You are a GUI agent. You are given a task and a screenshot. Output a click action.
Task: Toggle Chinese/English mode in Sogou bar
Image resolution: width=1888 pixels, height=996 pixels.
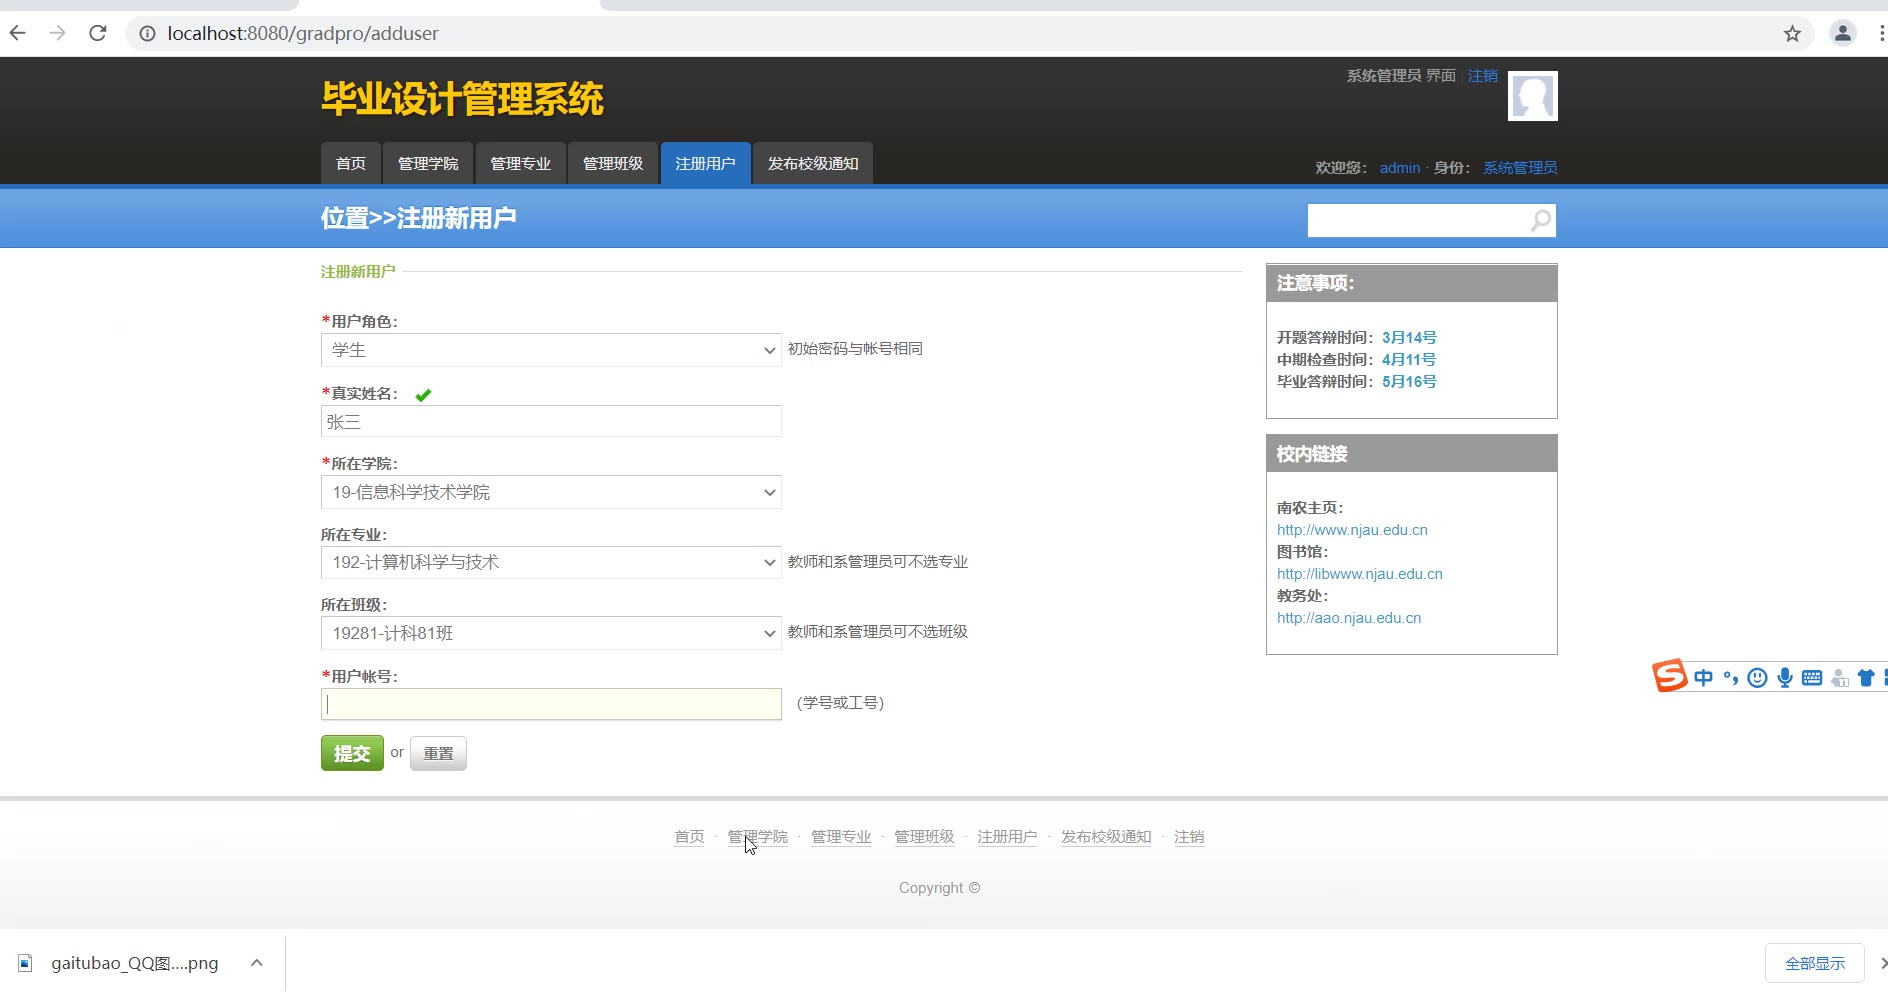tap(1703, 678)
